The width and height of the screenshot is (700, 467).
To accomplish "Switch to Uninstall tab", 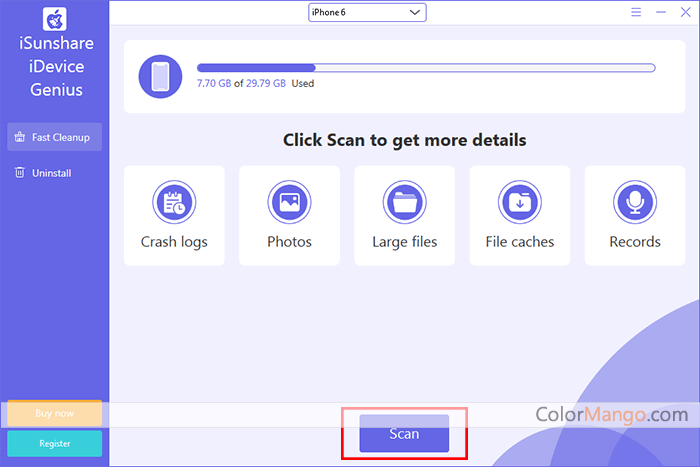I will click(54, 173).
